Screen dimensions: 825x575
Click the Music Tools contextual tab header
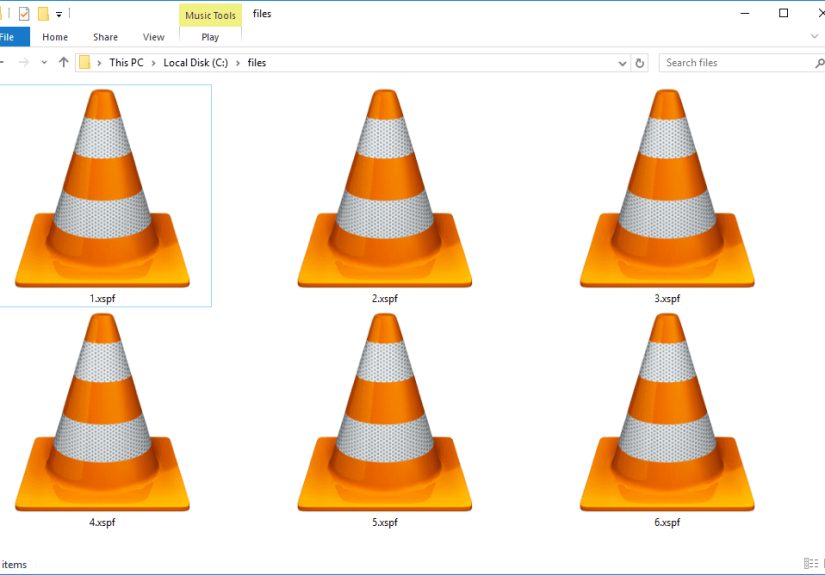click(210, 15)
